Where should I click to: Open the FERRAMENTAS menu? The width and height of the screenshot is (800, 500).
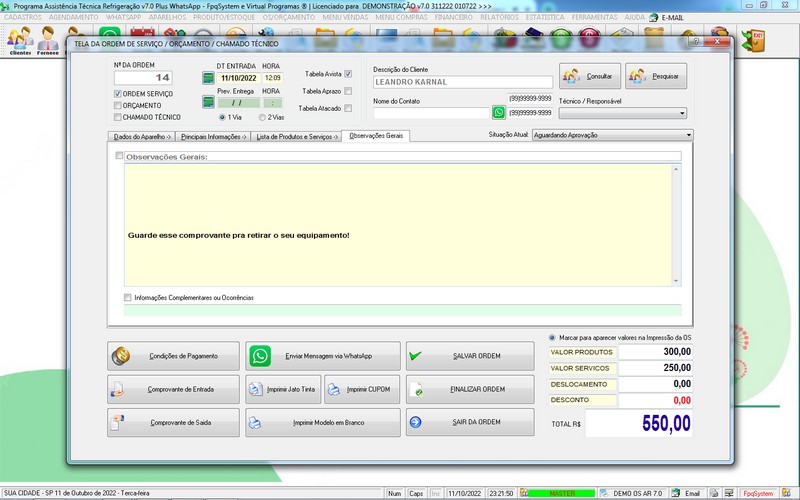[594, 17]
